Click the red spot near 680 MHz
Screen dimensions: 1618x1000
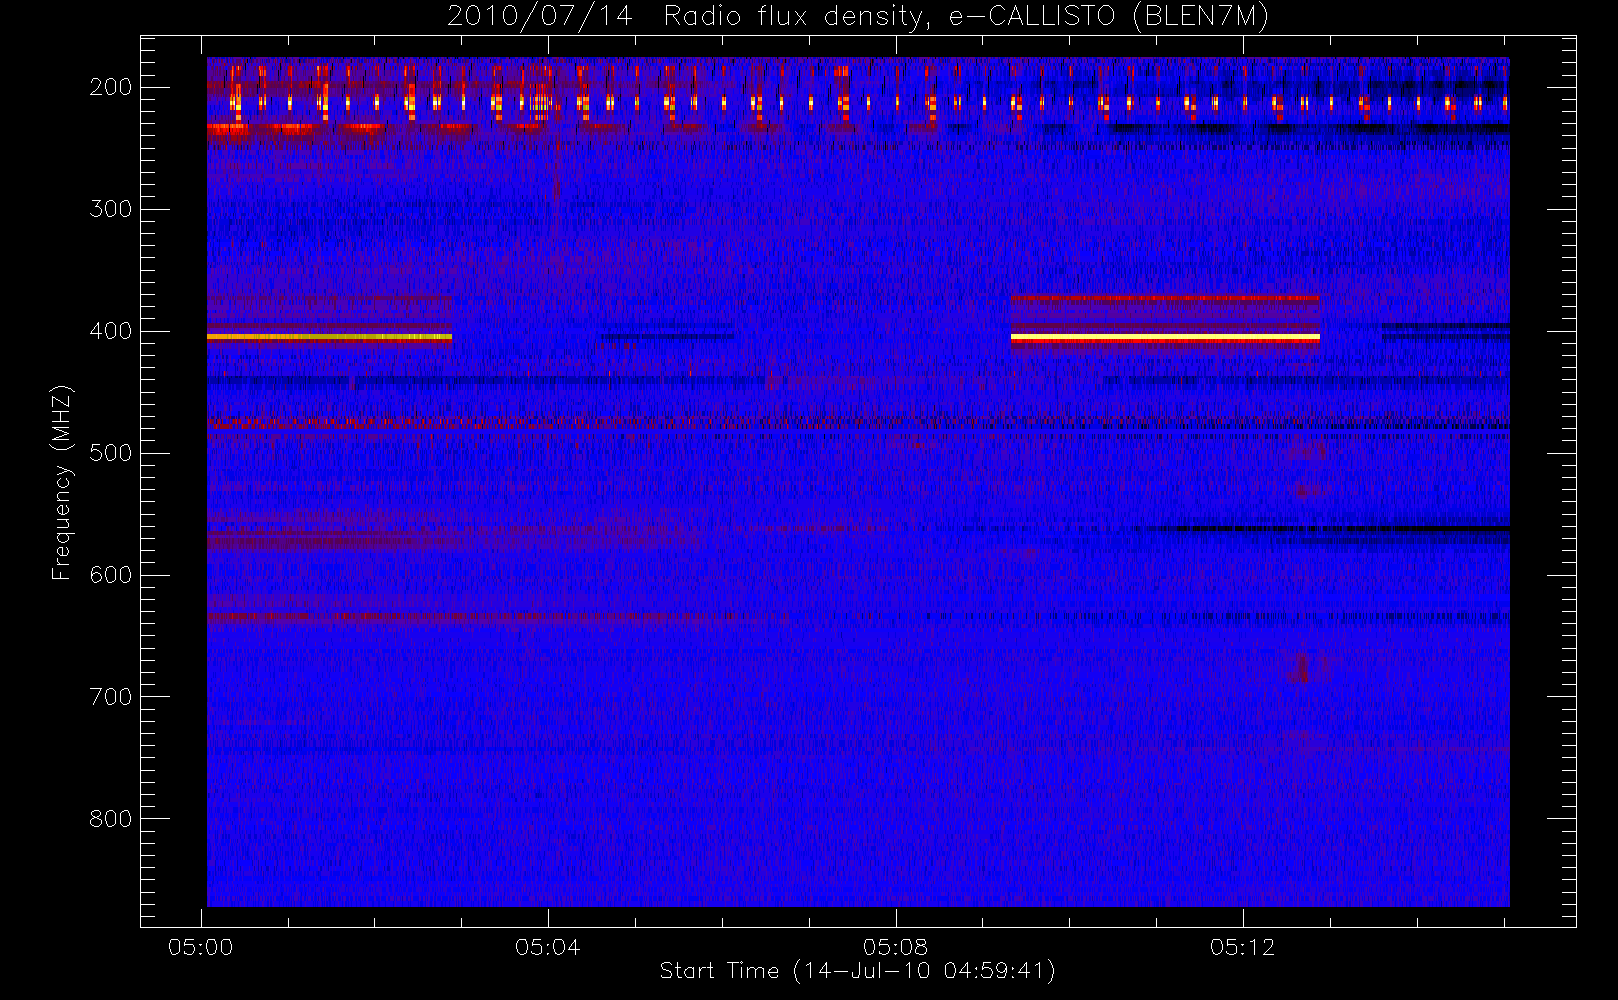pyautogui.click(x=1301, y=667)
